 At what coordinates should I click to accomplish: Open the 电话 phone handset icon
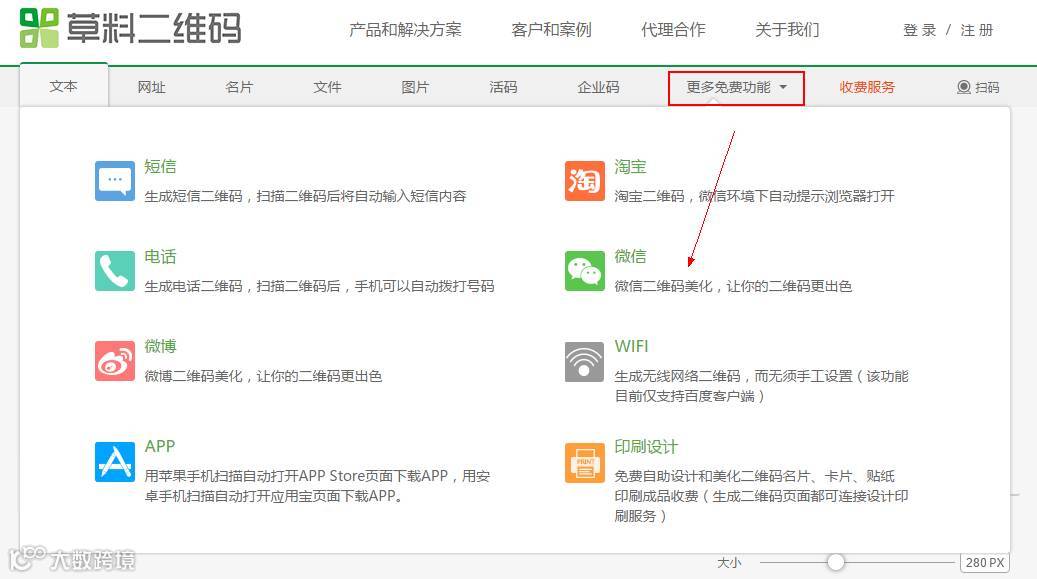(x=114, y=271)
